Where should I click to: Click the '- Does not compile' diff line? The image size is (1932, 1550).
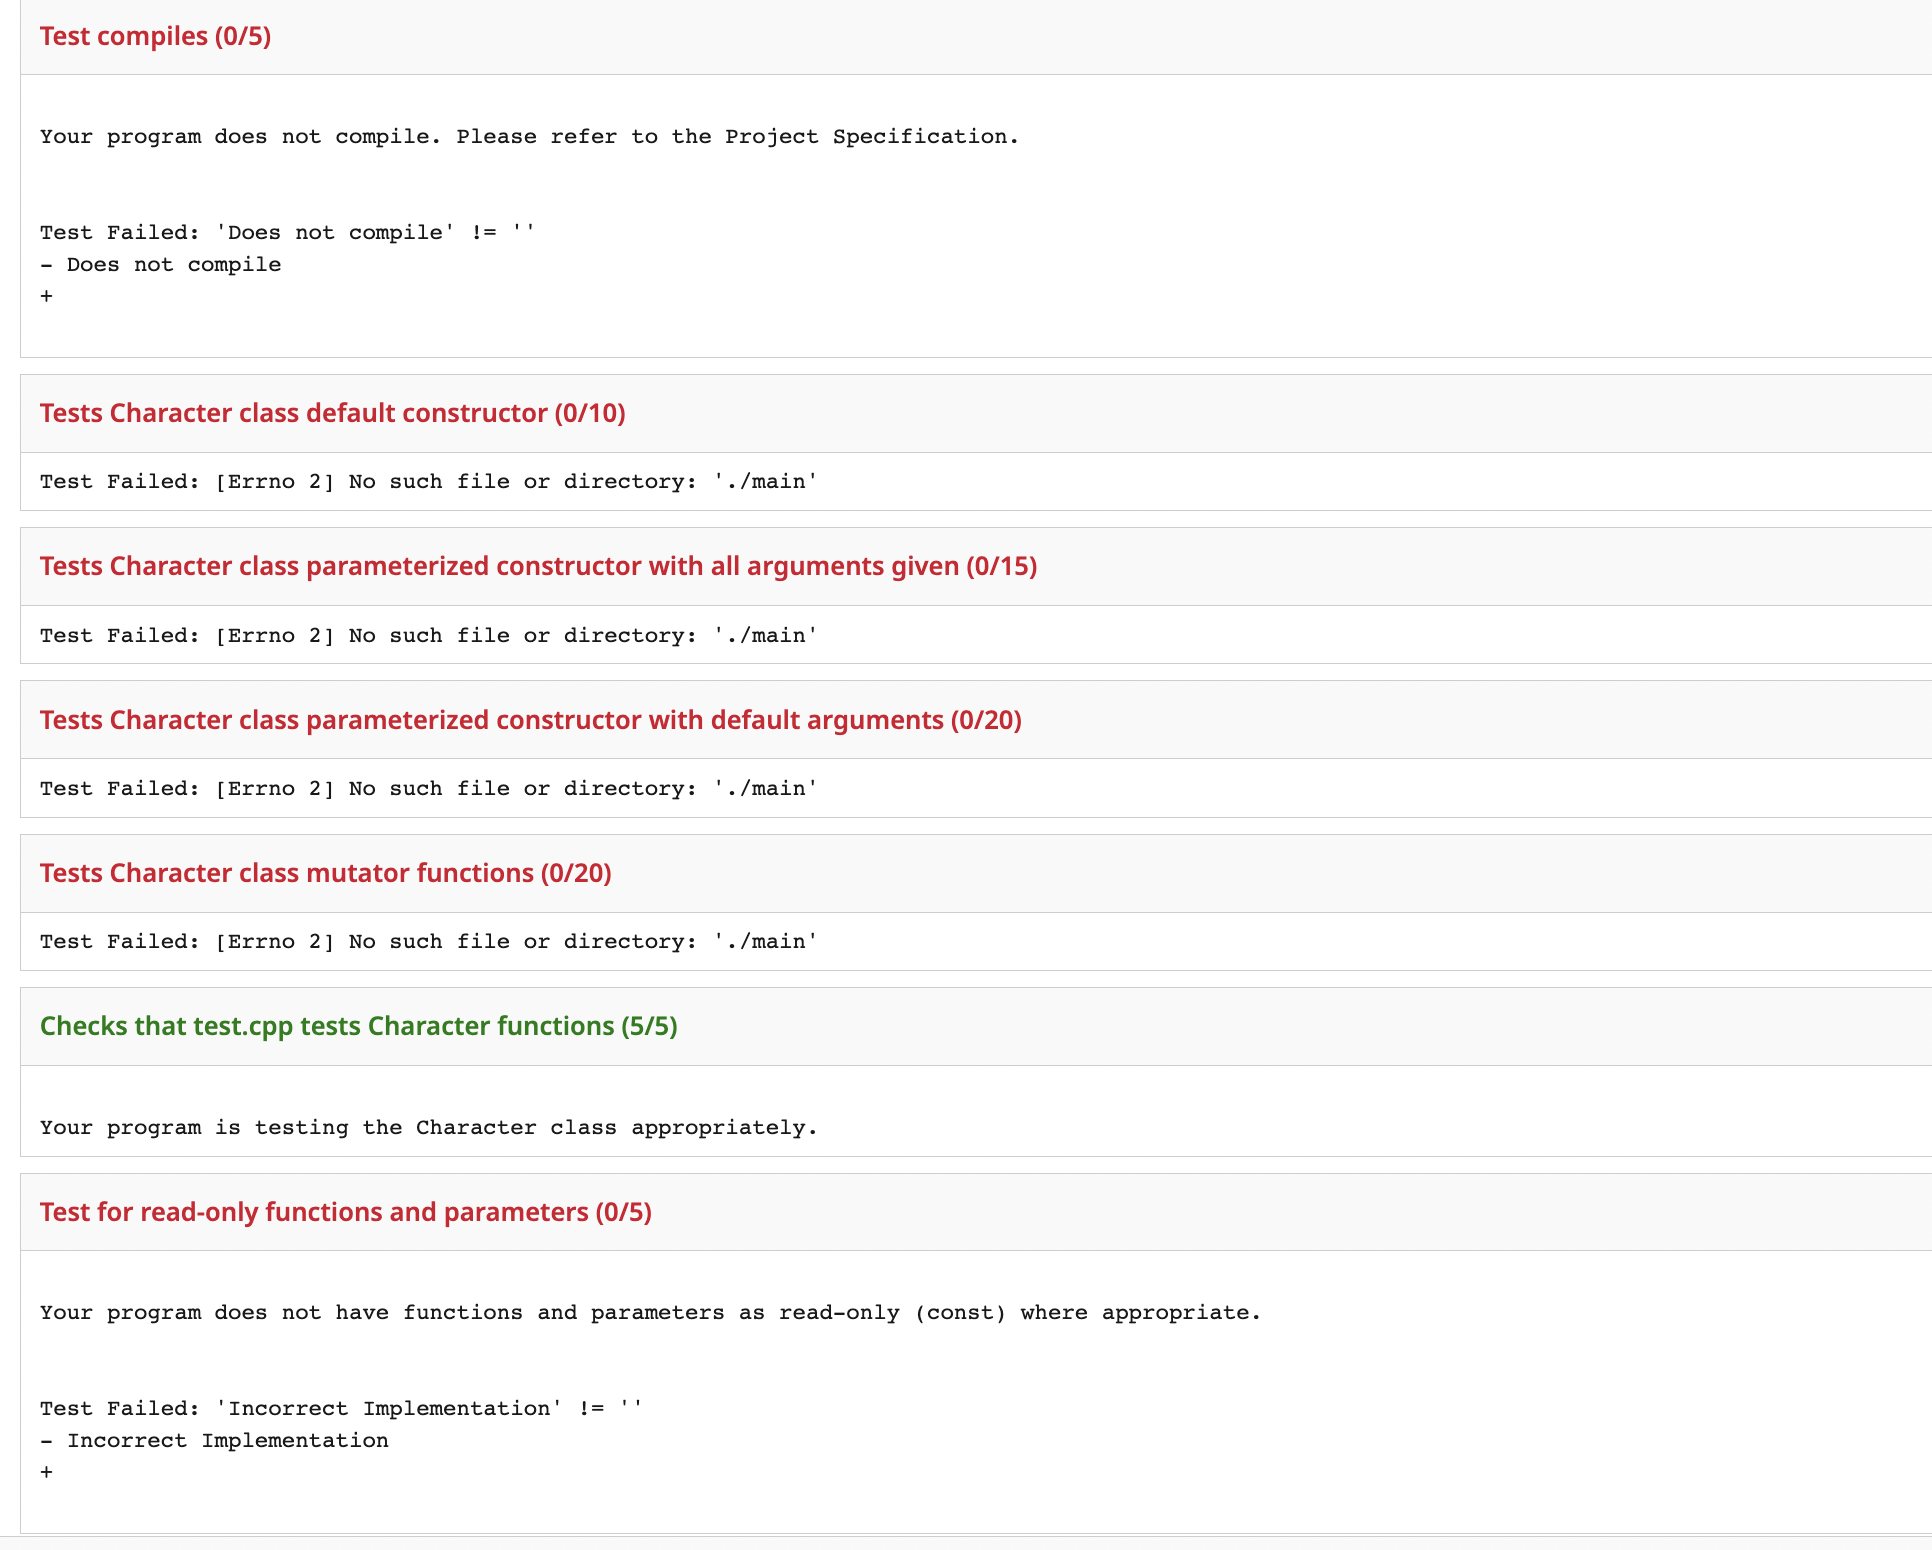click(x=161, y=264)
